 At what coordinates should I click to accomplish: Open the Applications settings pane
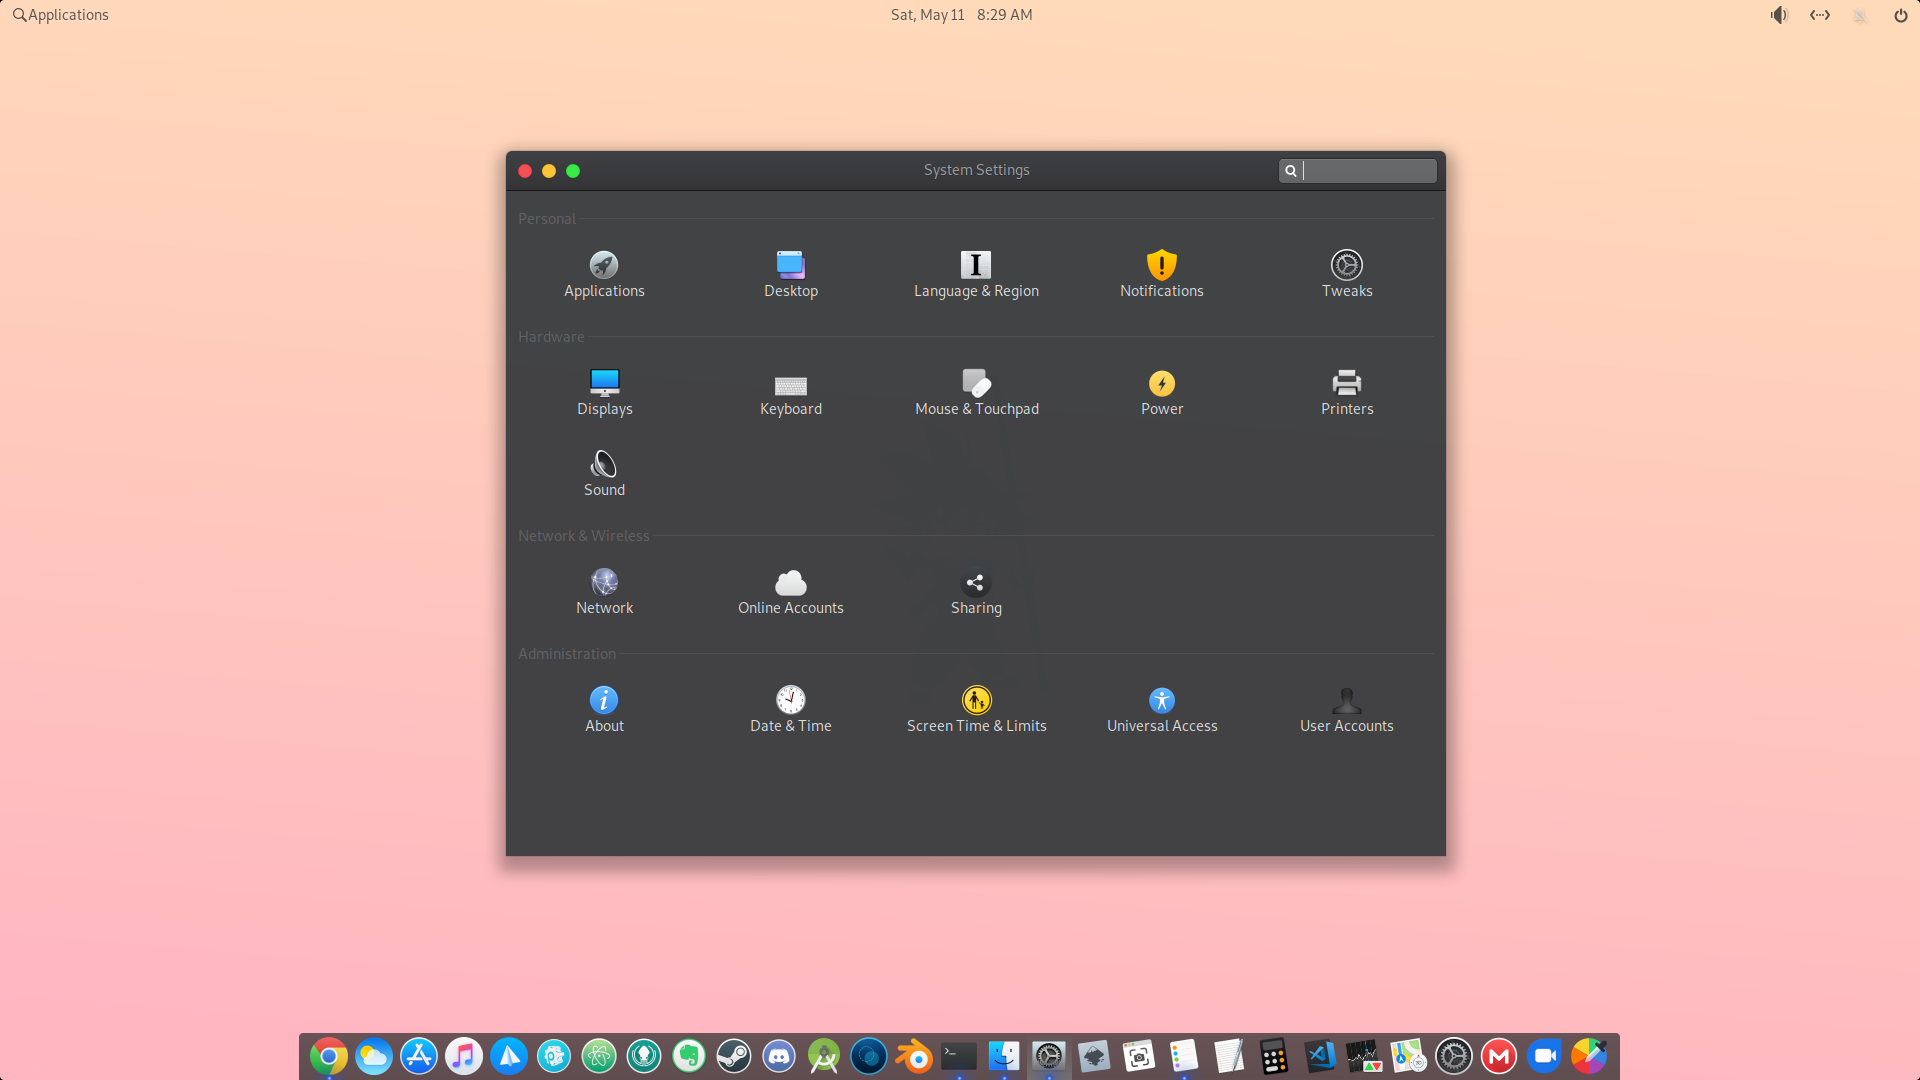(604, 274)
